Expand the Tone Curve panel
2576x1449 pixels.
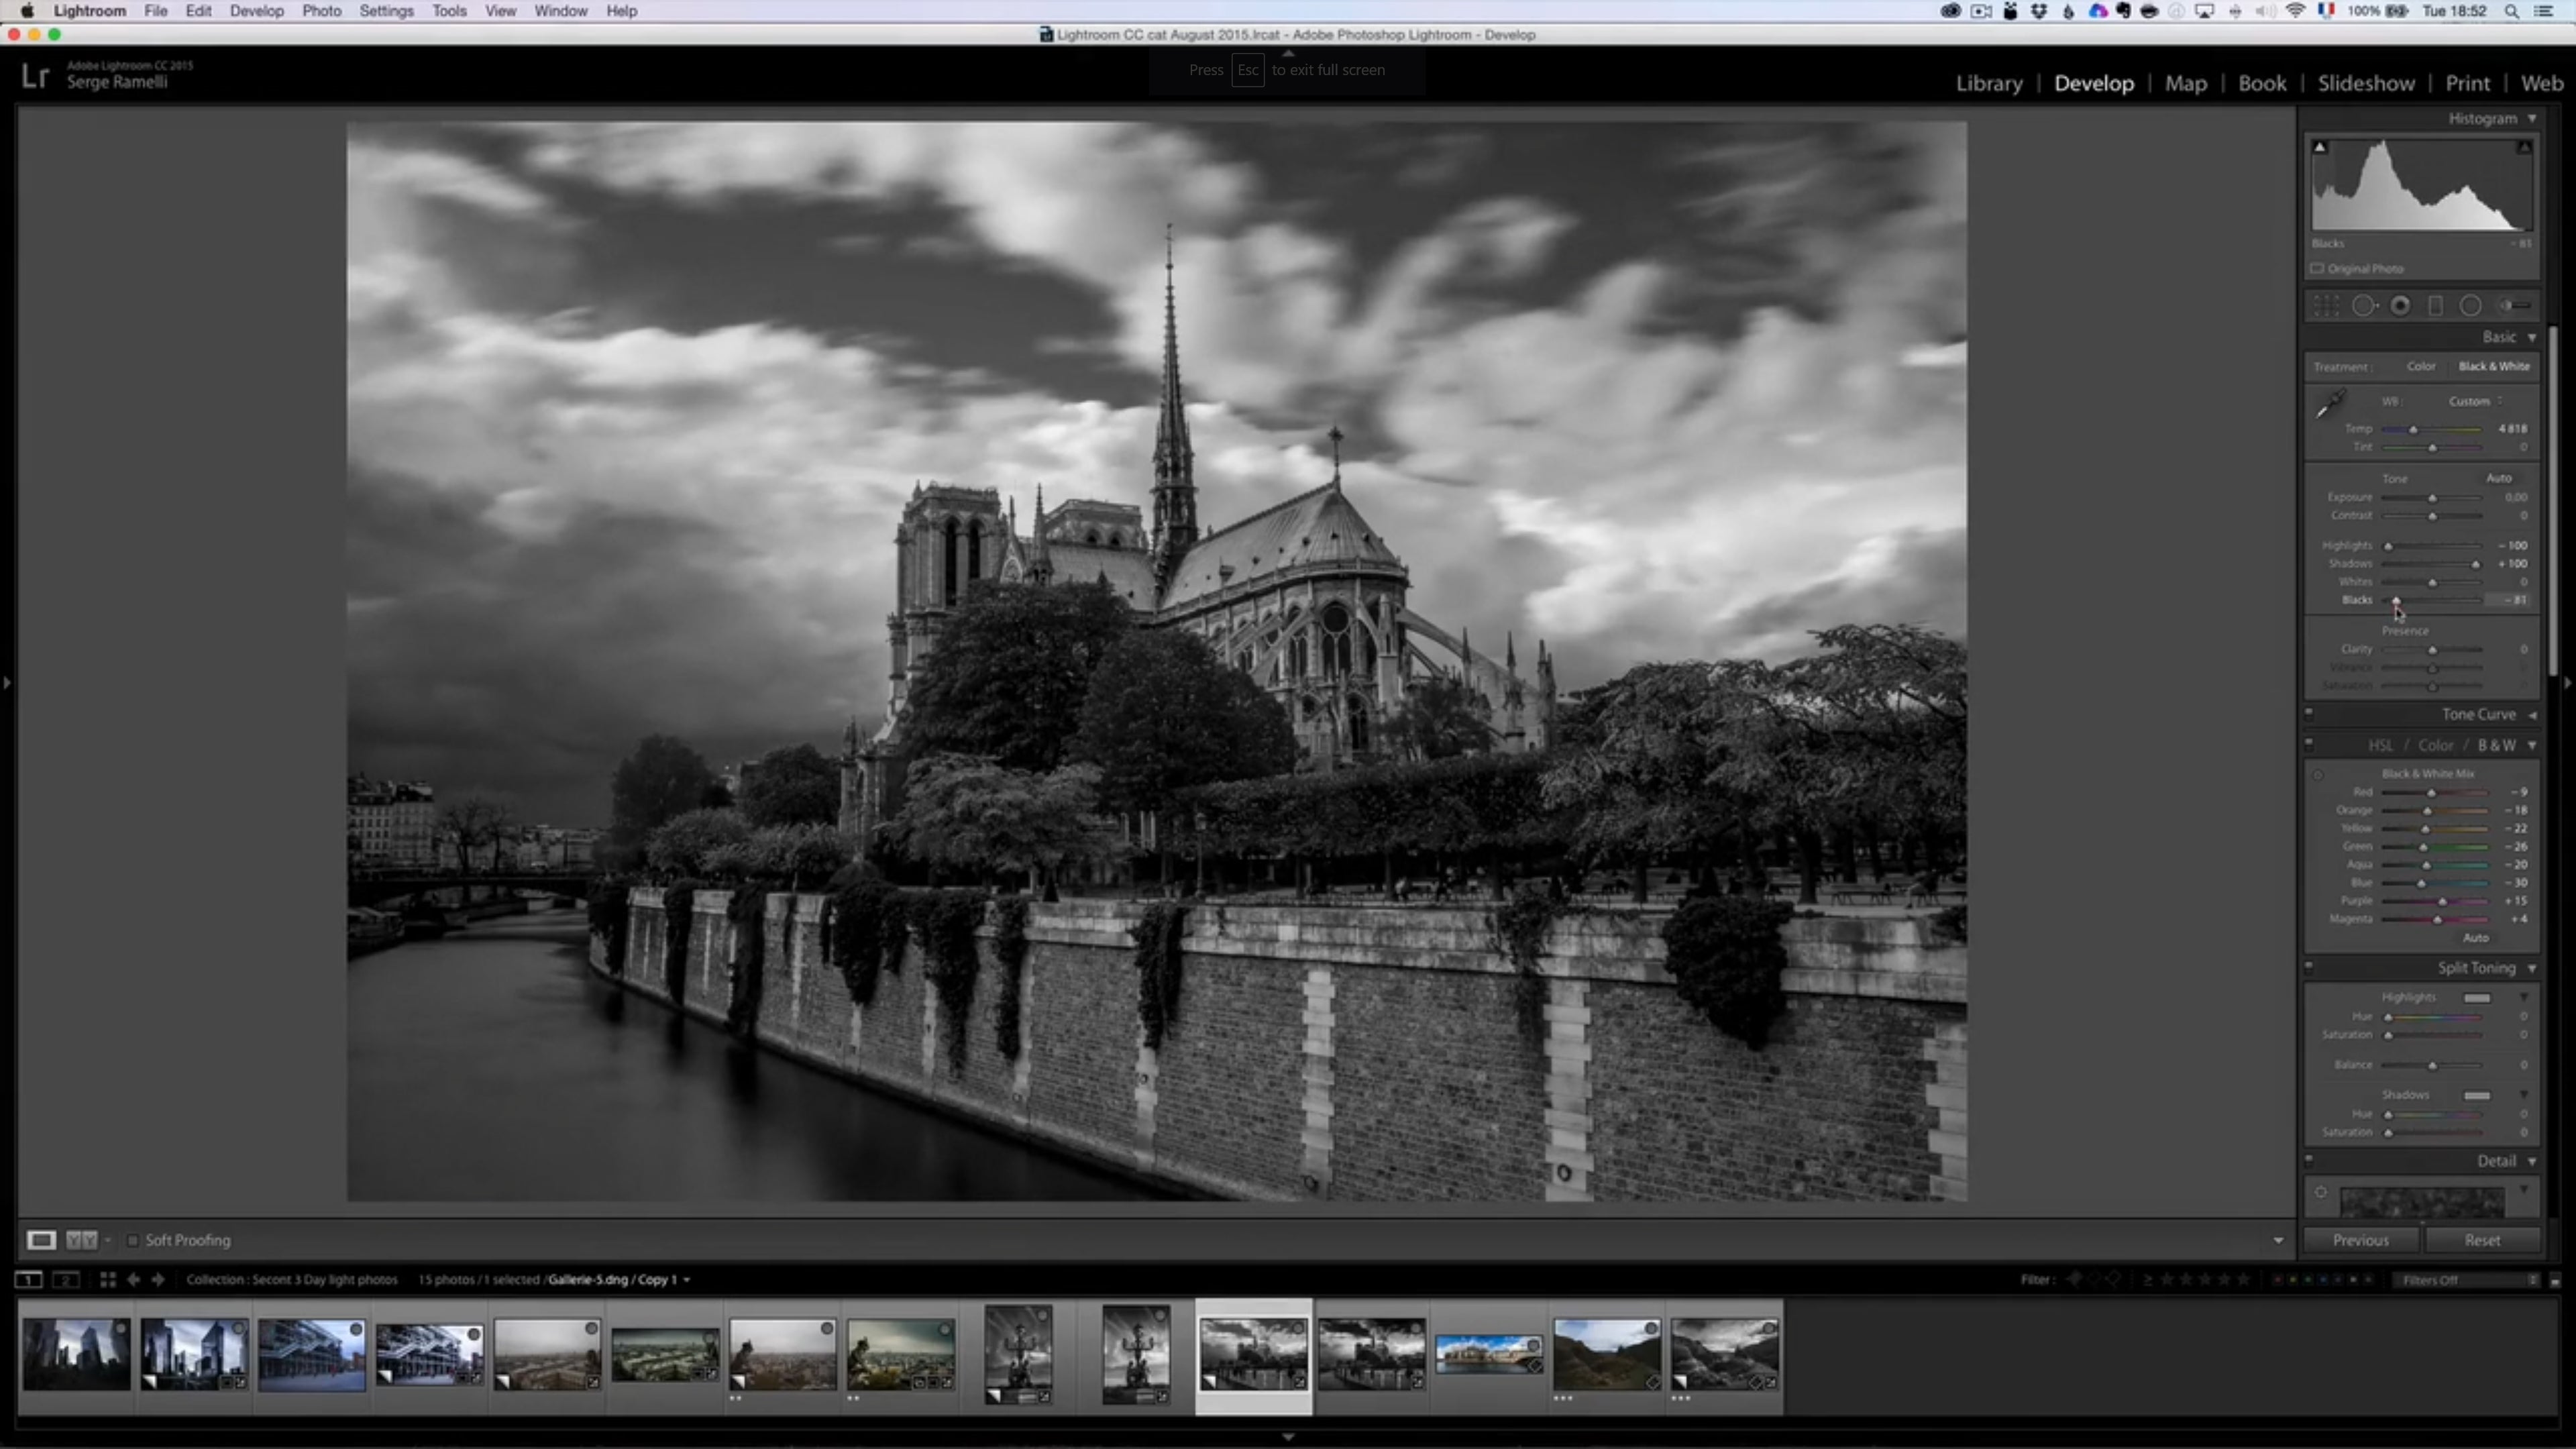coord(2479,714)
